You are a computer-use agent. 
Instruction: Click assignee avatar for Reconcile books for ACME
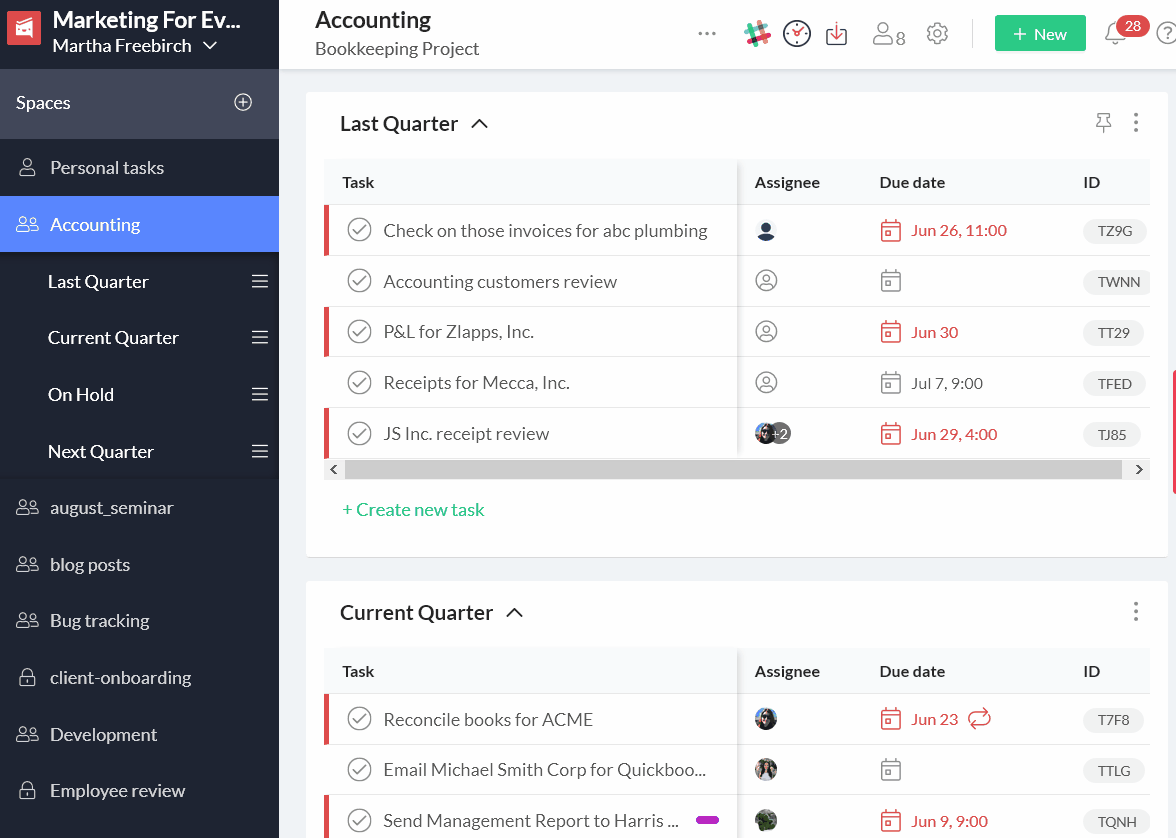[x=766, y=719]
